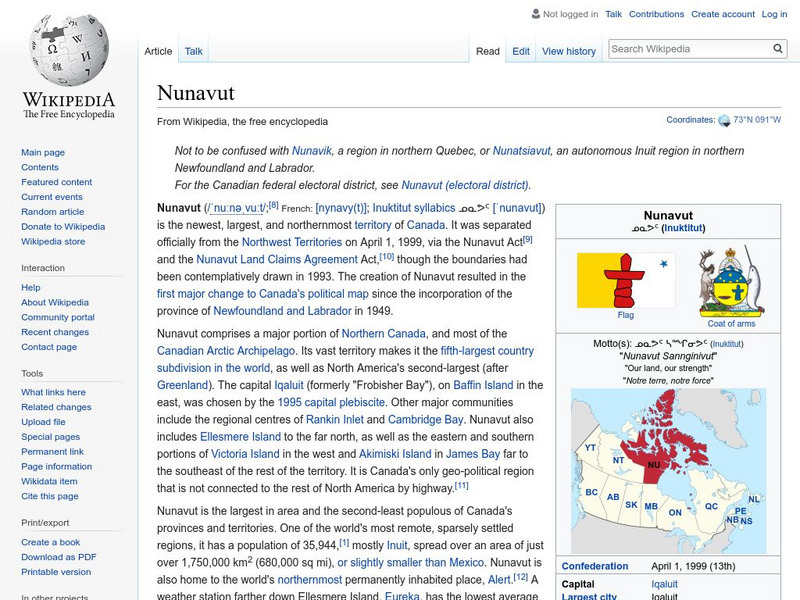Open Contents sidebar link
The height and width of the screenshot is (600, 800).
[40, 167]
